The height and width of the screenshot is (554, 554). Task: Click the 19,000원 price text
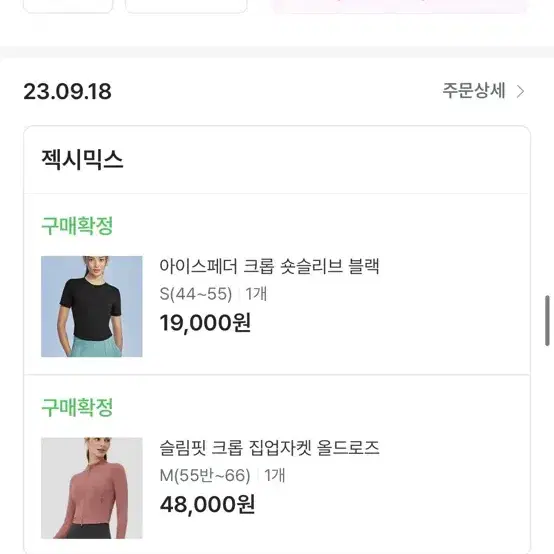[x=205, y=323]
